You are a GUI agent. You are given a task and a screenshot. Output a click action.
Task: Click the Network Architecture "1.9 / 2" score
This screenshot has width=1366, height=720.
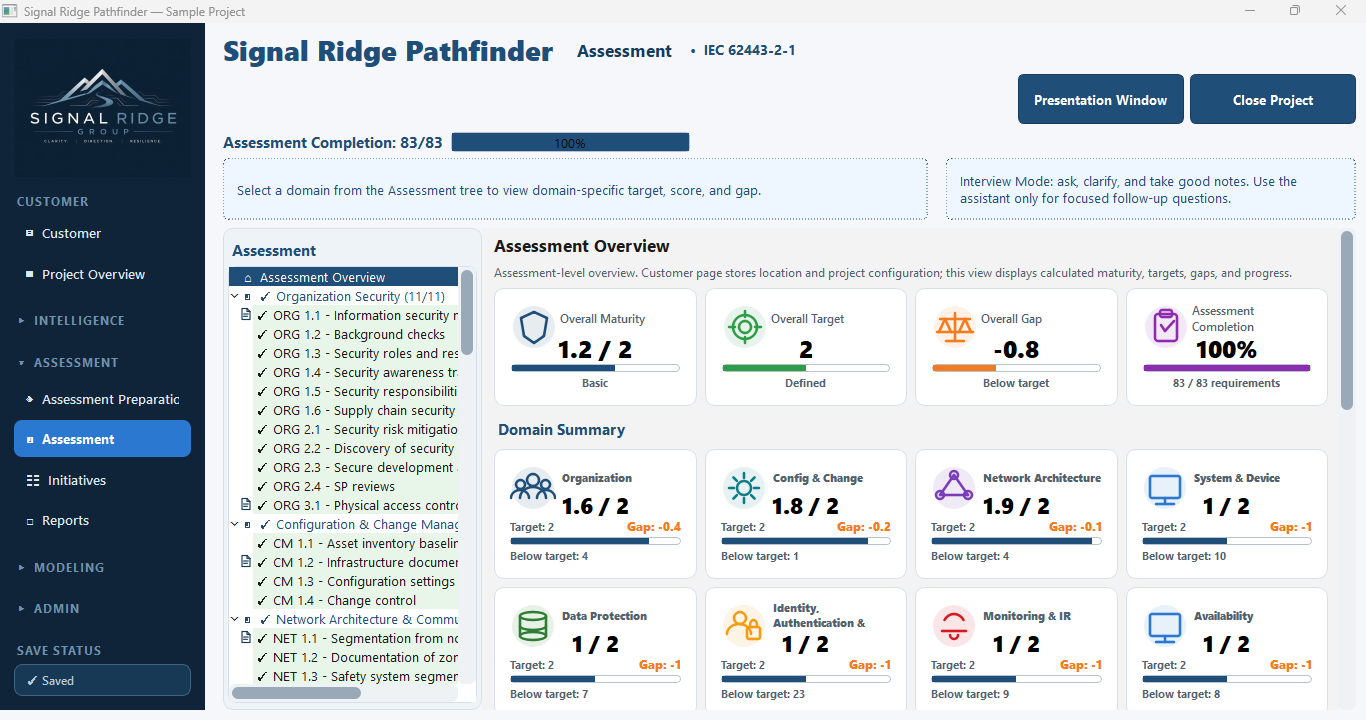(x=1017, y=506)
